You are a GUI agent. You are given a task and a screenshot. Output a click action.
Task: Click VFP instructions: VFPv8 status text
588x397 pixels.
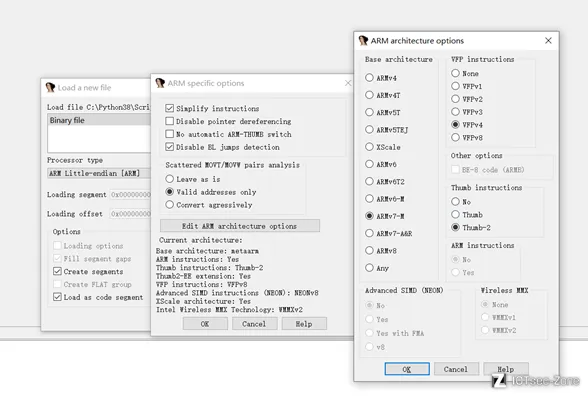[x=201, y=285]
